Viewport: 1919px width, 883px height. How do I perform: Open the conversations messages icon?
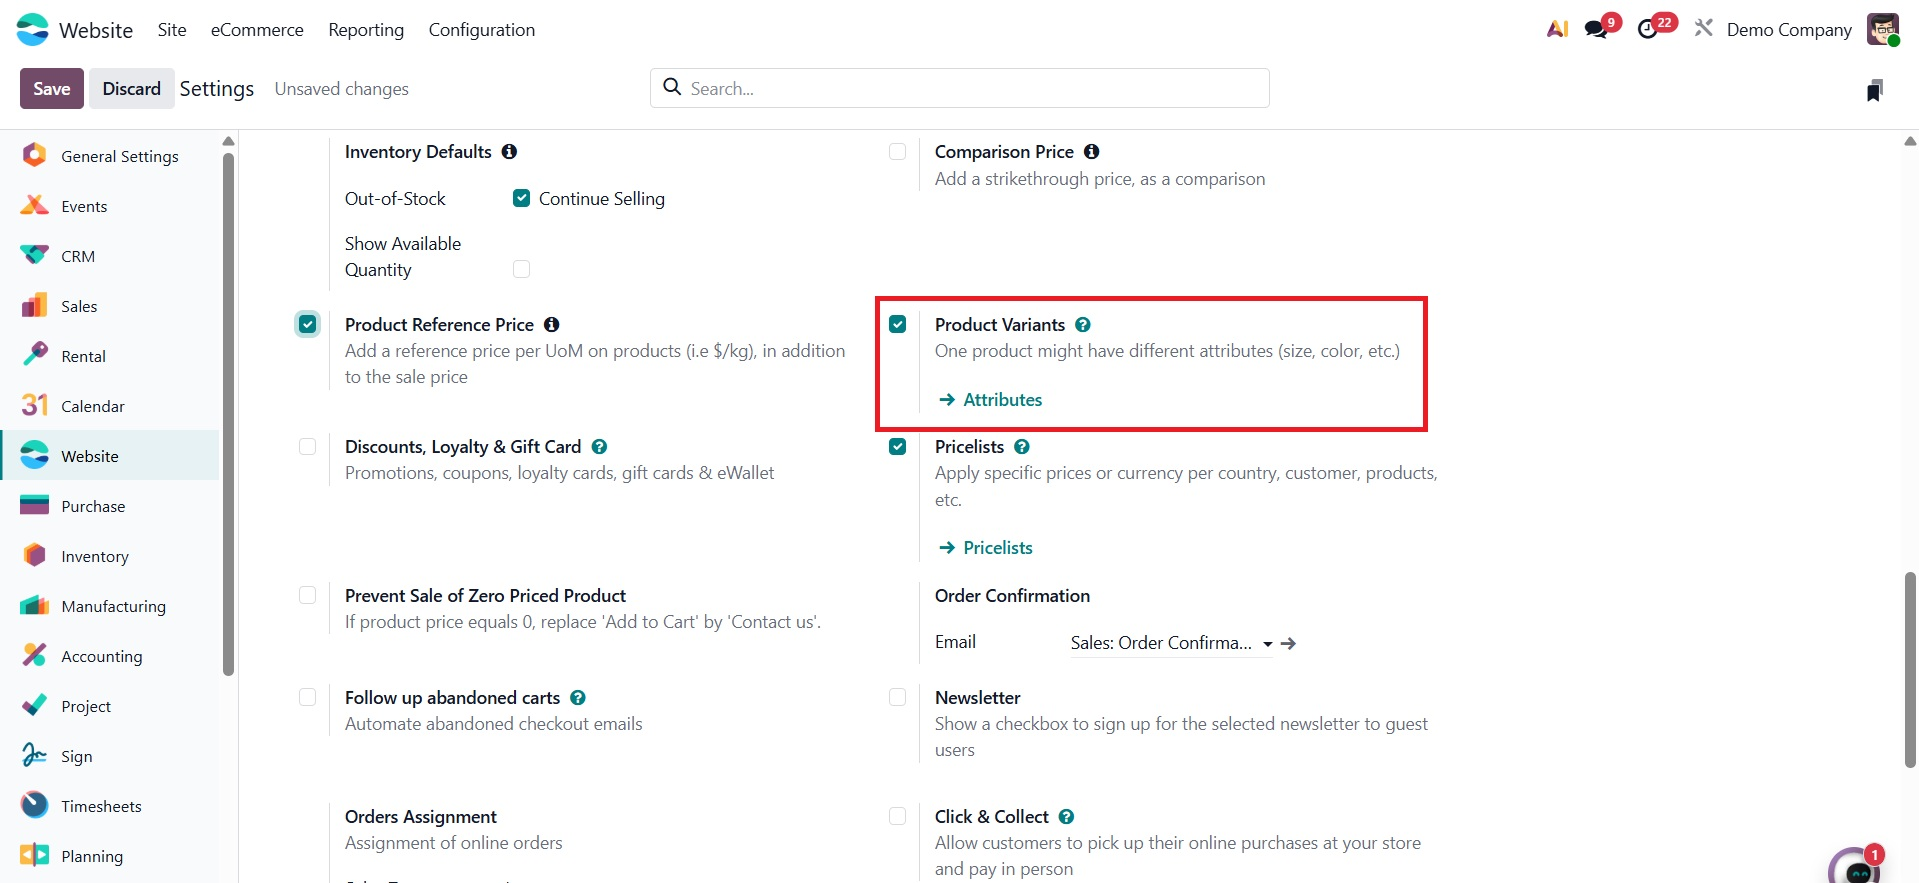(x=1597, y=29)
